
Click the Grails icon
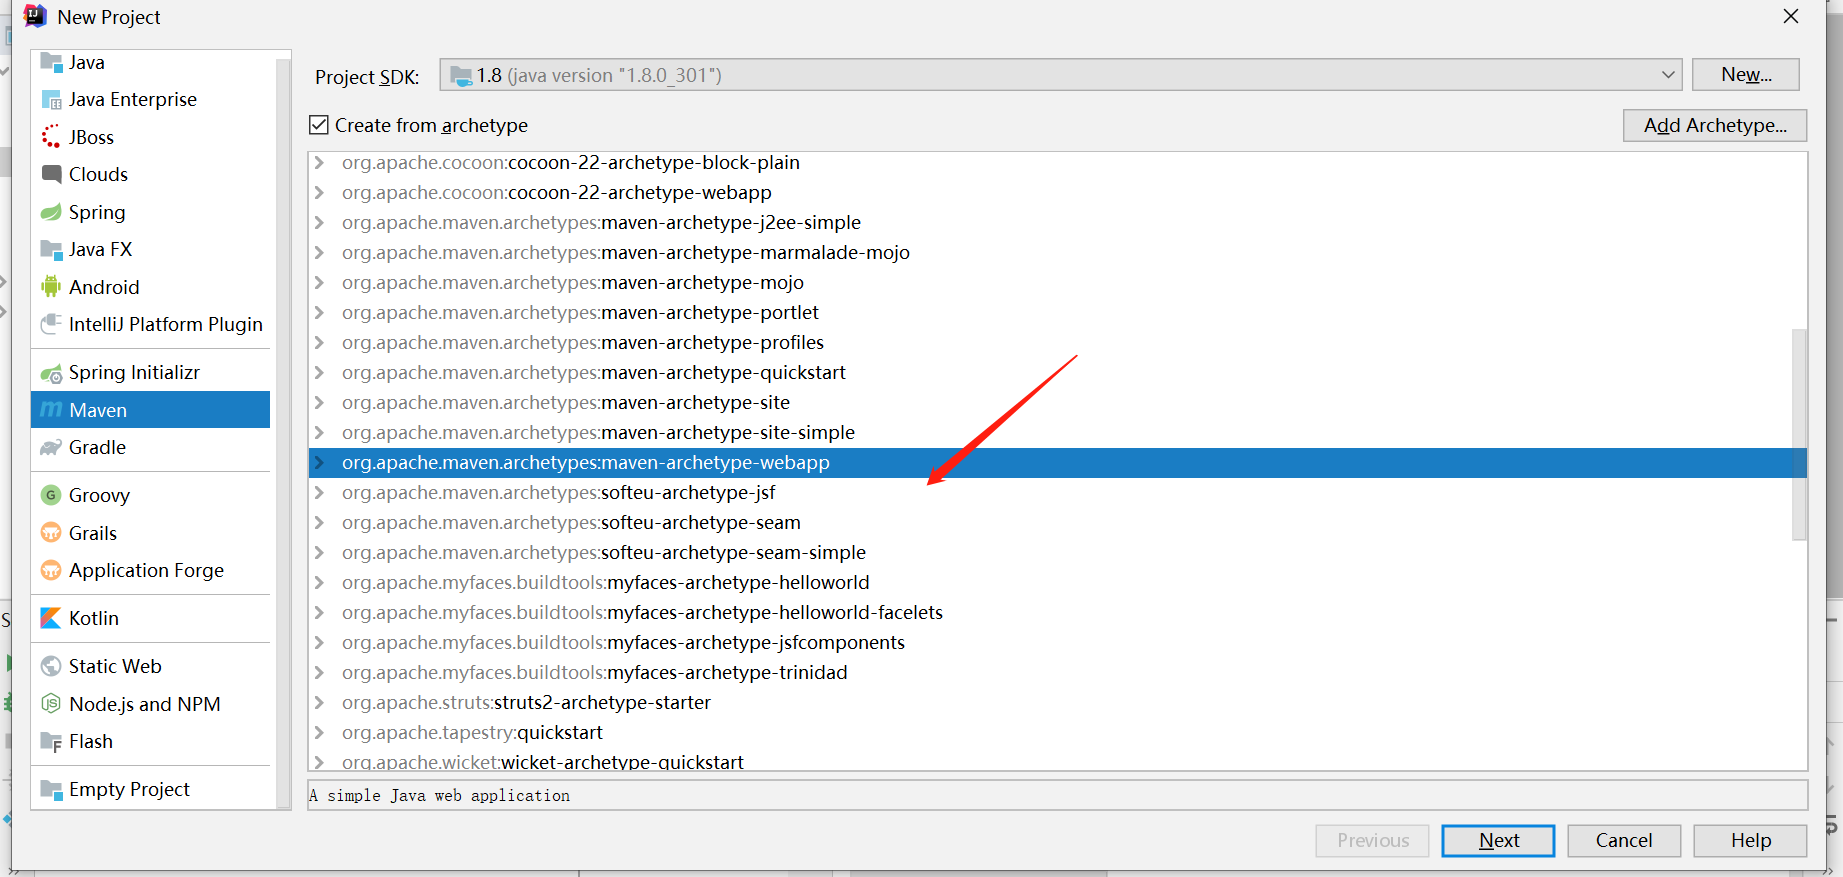point(51,533)
